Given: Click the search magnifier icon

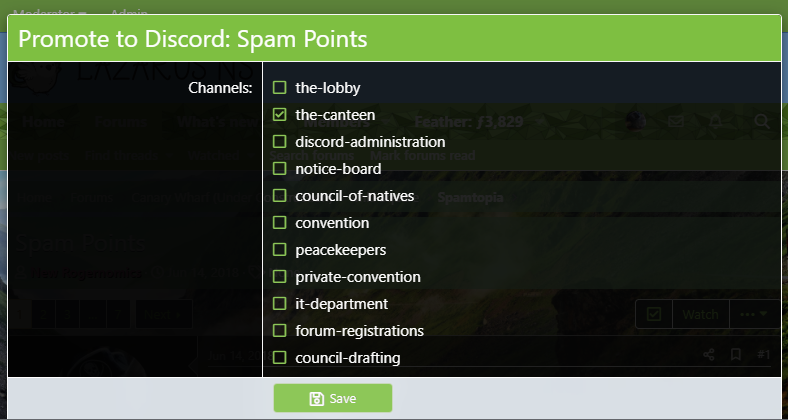Looking at the screenshot, I should click(762, 122).
